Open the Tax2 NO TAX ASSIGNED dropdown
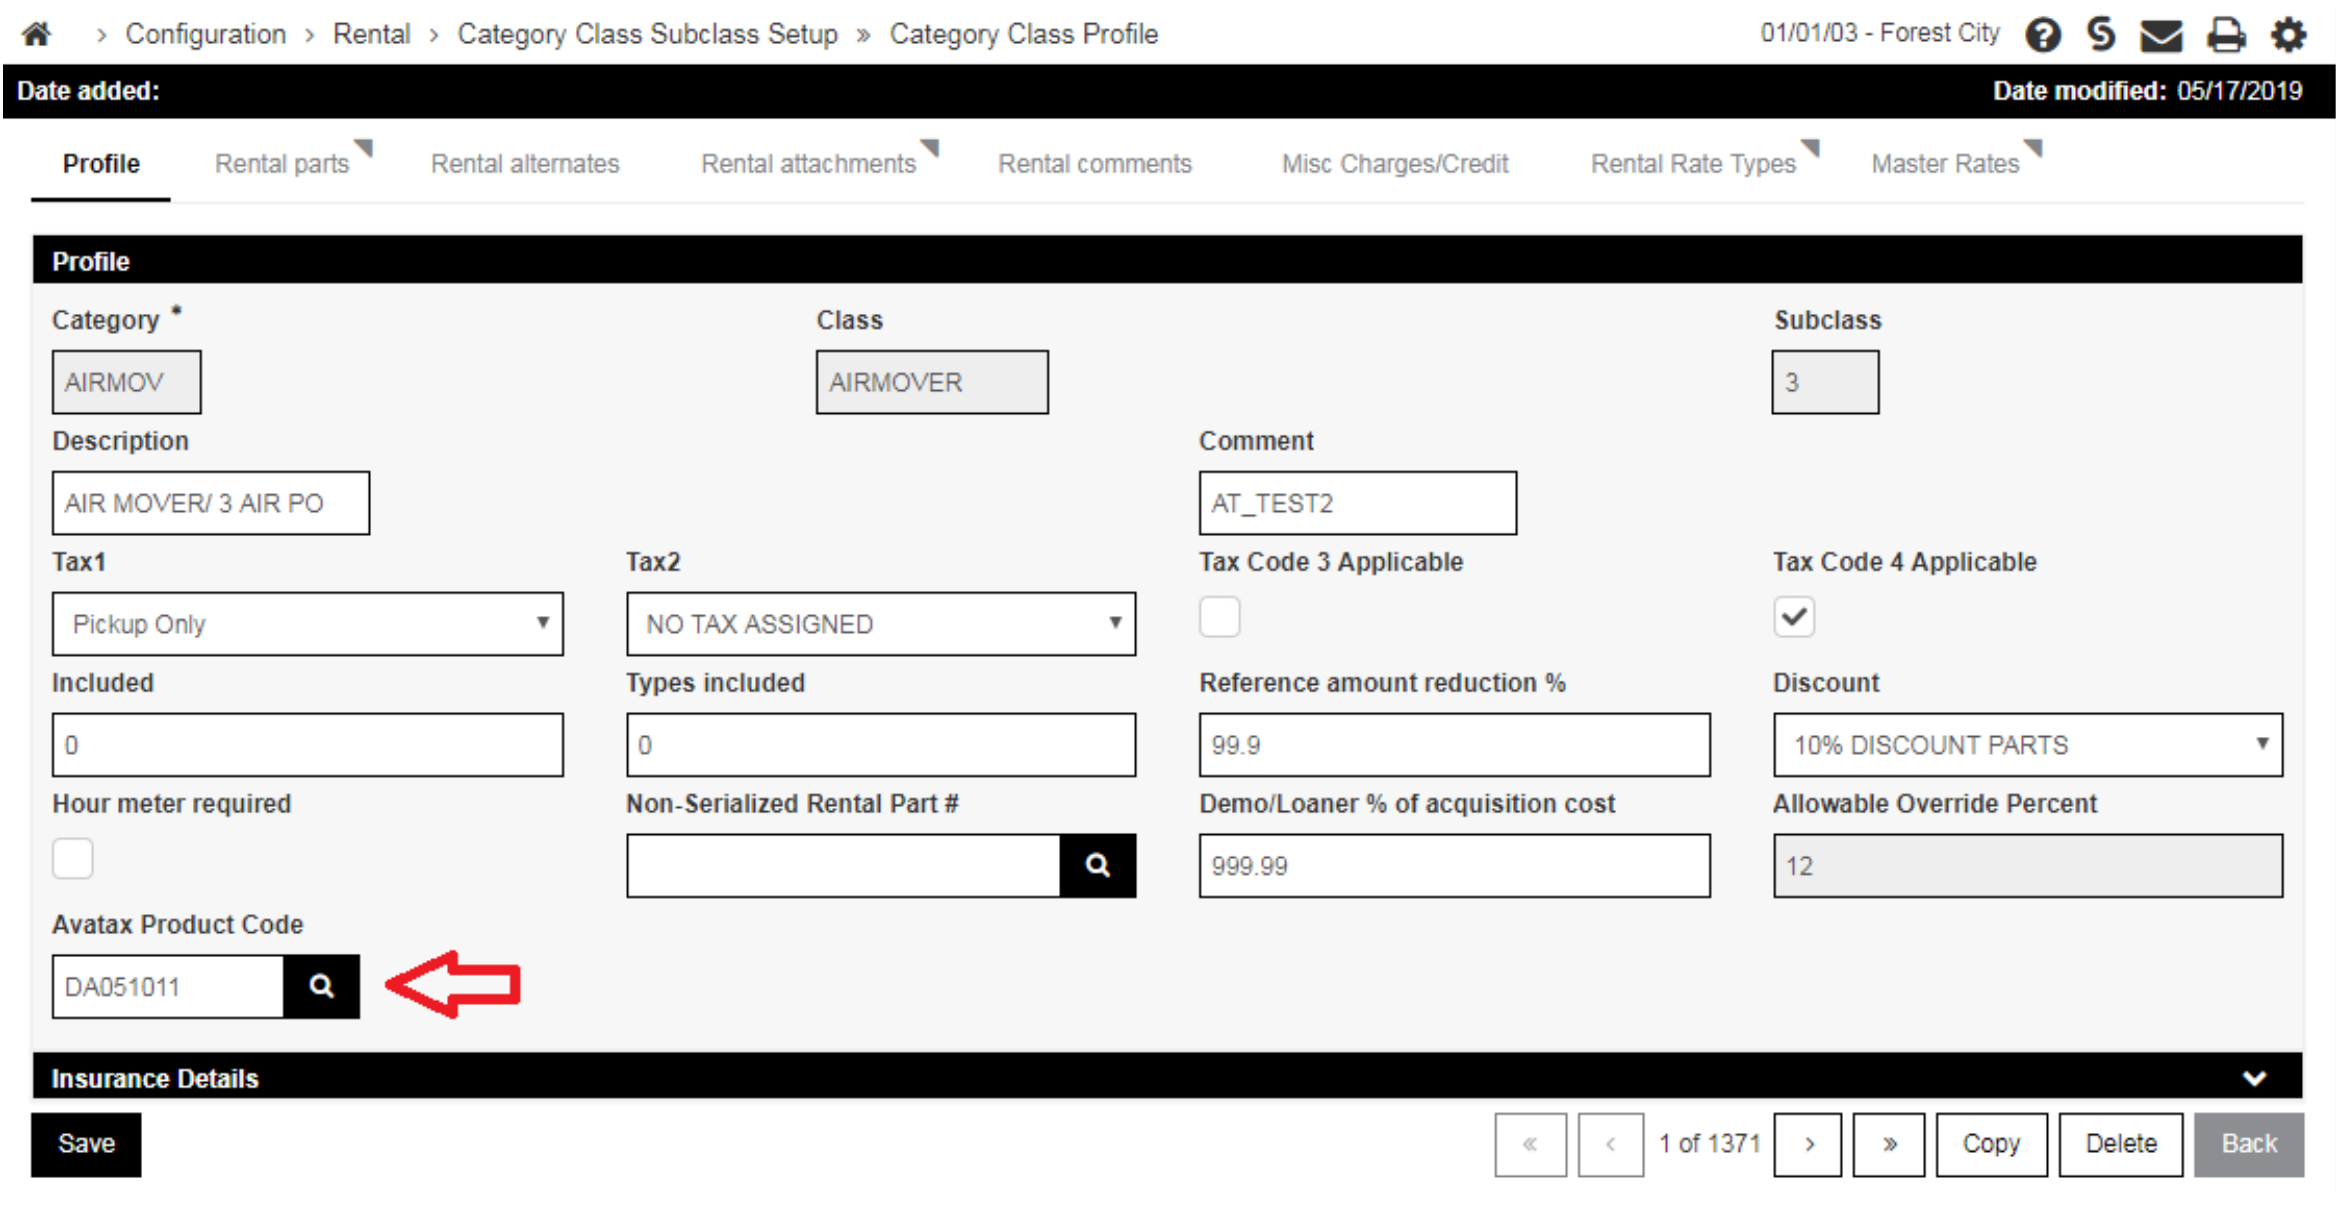 click(x=881, y=624)
